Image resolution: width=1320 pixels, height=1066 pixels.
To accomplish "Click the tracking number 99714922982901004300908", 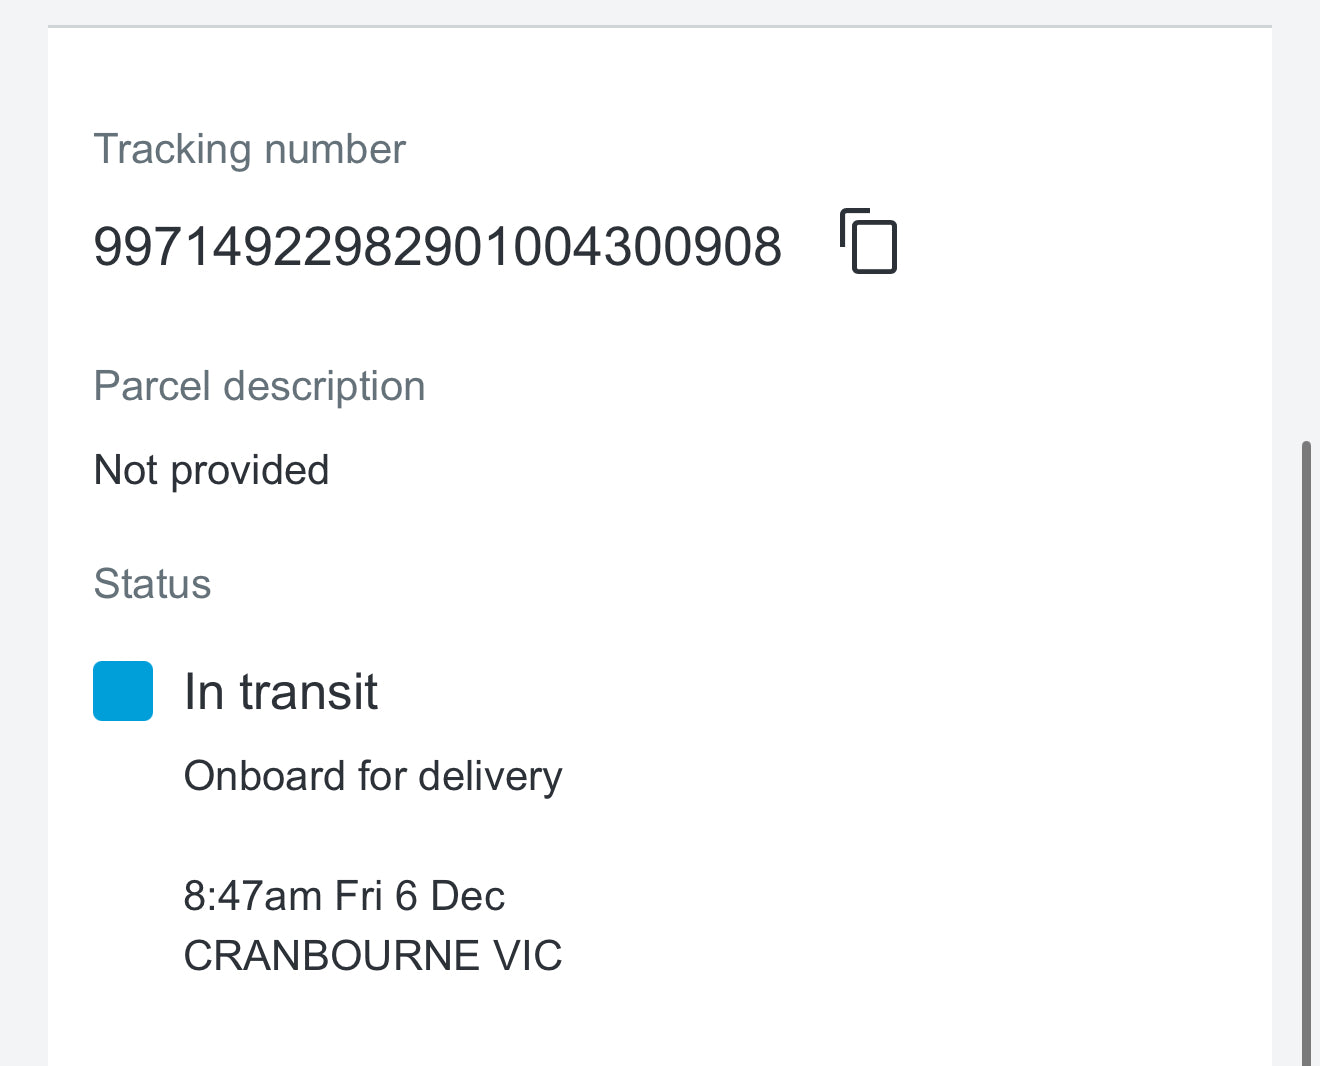I will (x=437, y=247).
